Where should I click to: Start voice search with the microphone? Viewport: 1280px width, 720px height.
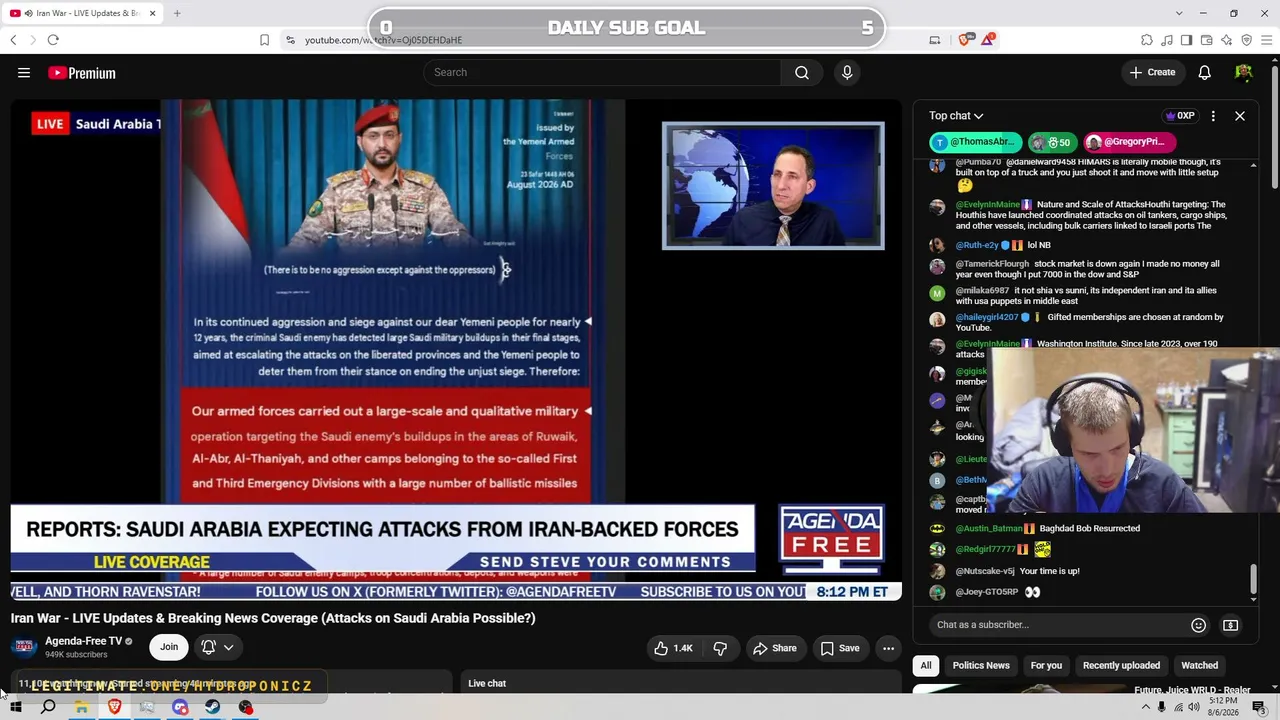pyautogui.click(x=847, y=72)
